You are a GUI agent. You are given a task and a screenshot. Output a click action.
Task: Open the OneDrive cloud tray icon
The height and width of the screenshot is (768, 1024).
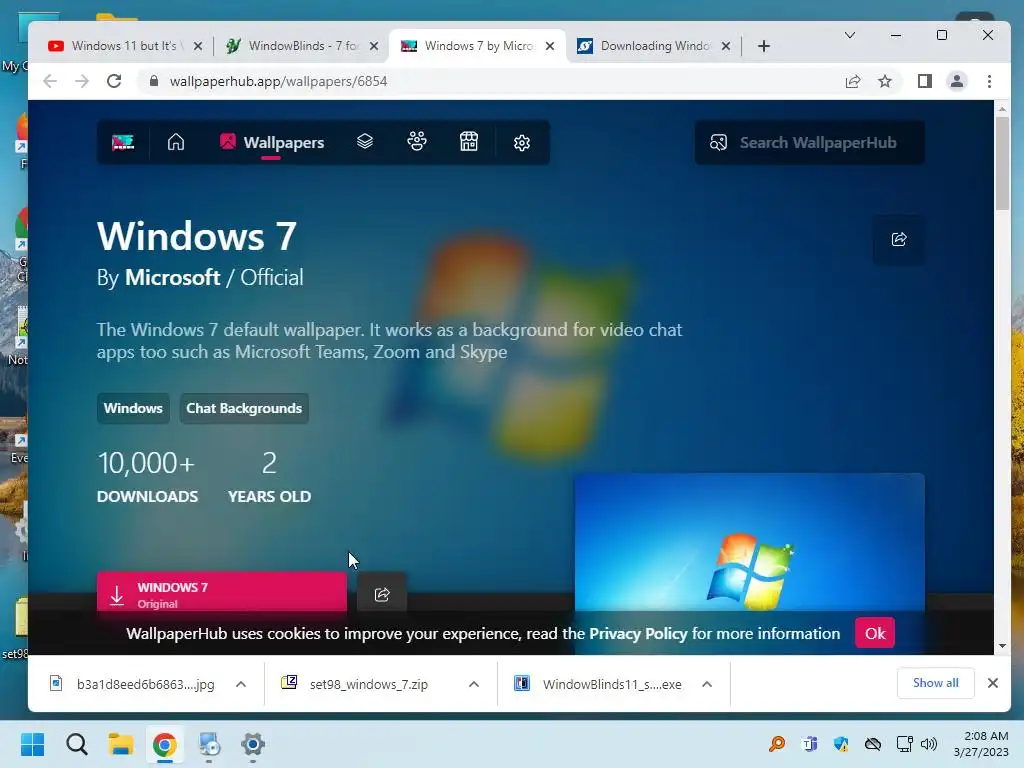click(x=873, y=744)
